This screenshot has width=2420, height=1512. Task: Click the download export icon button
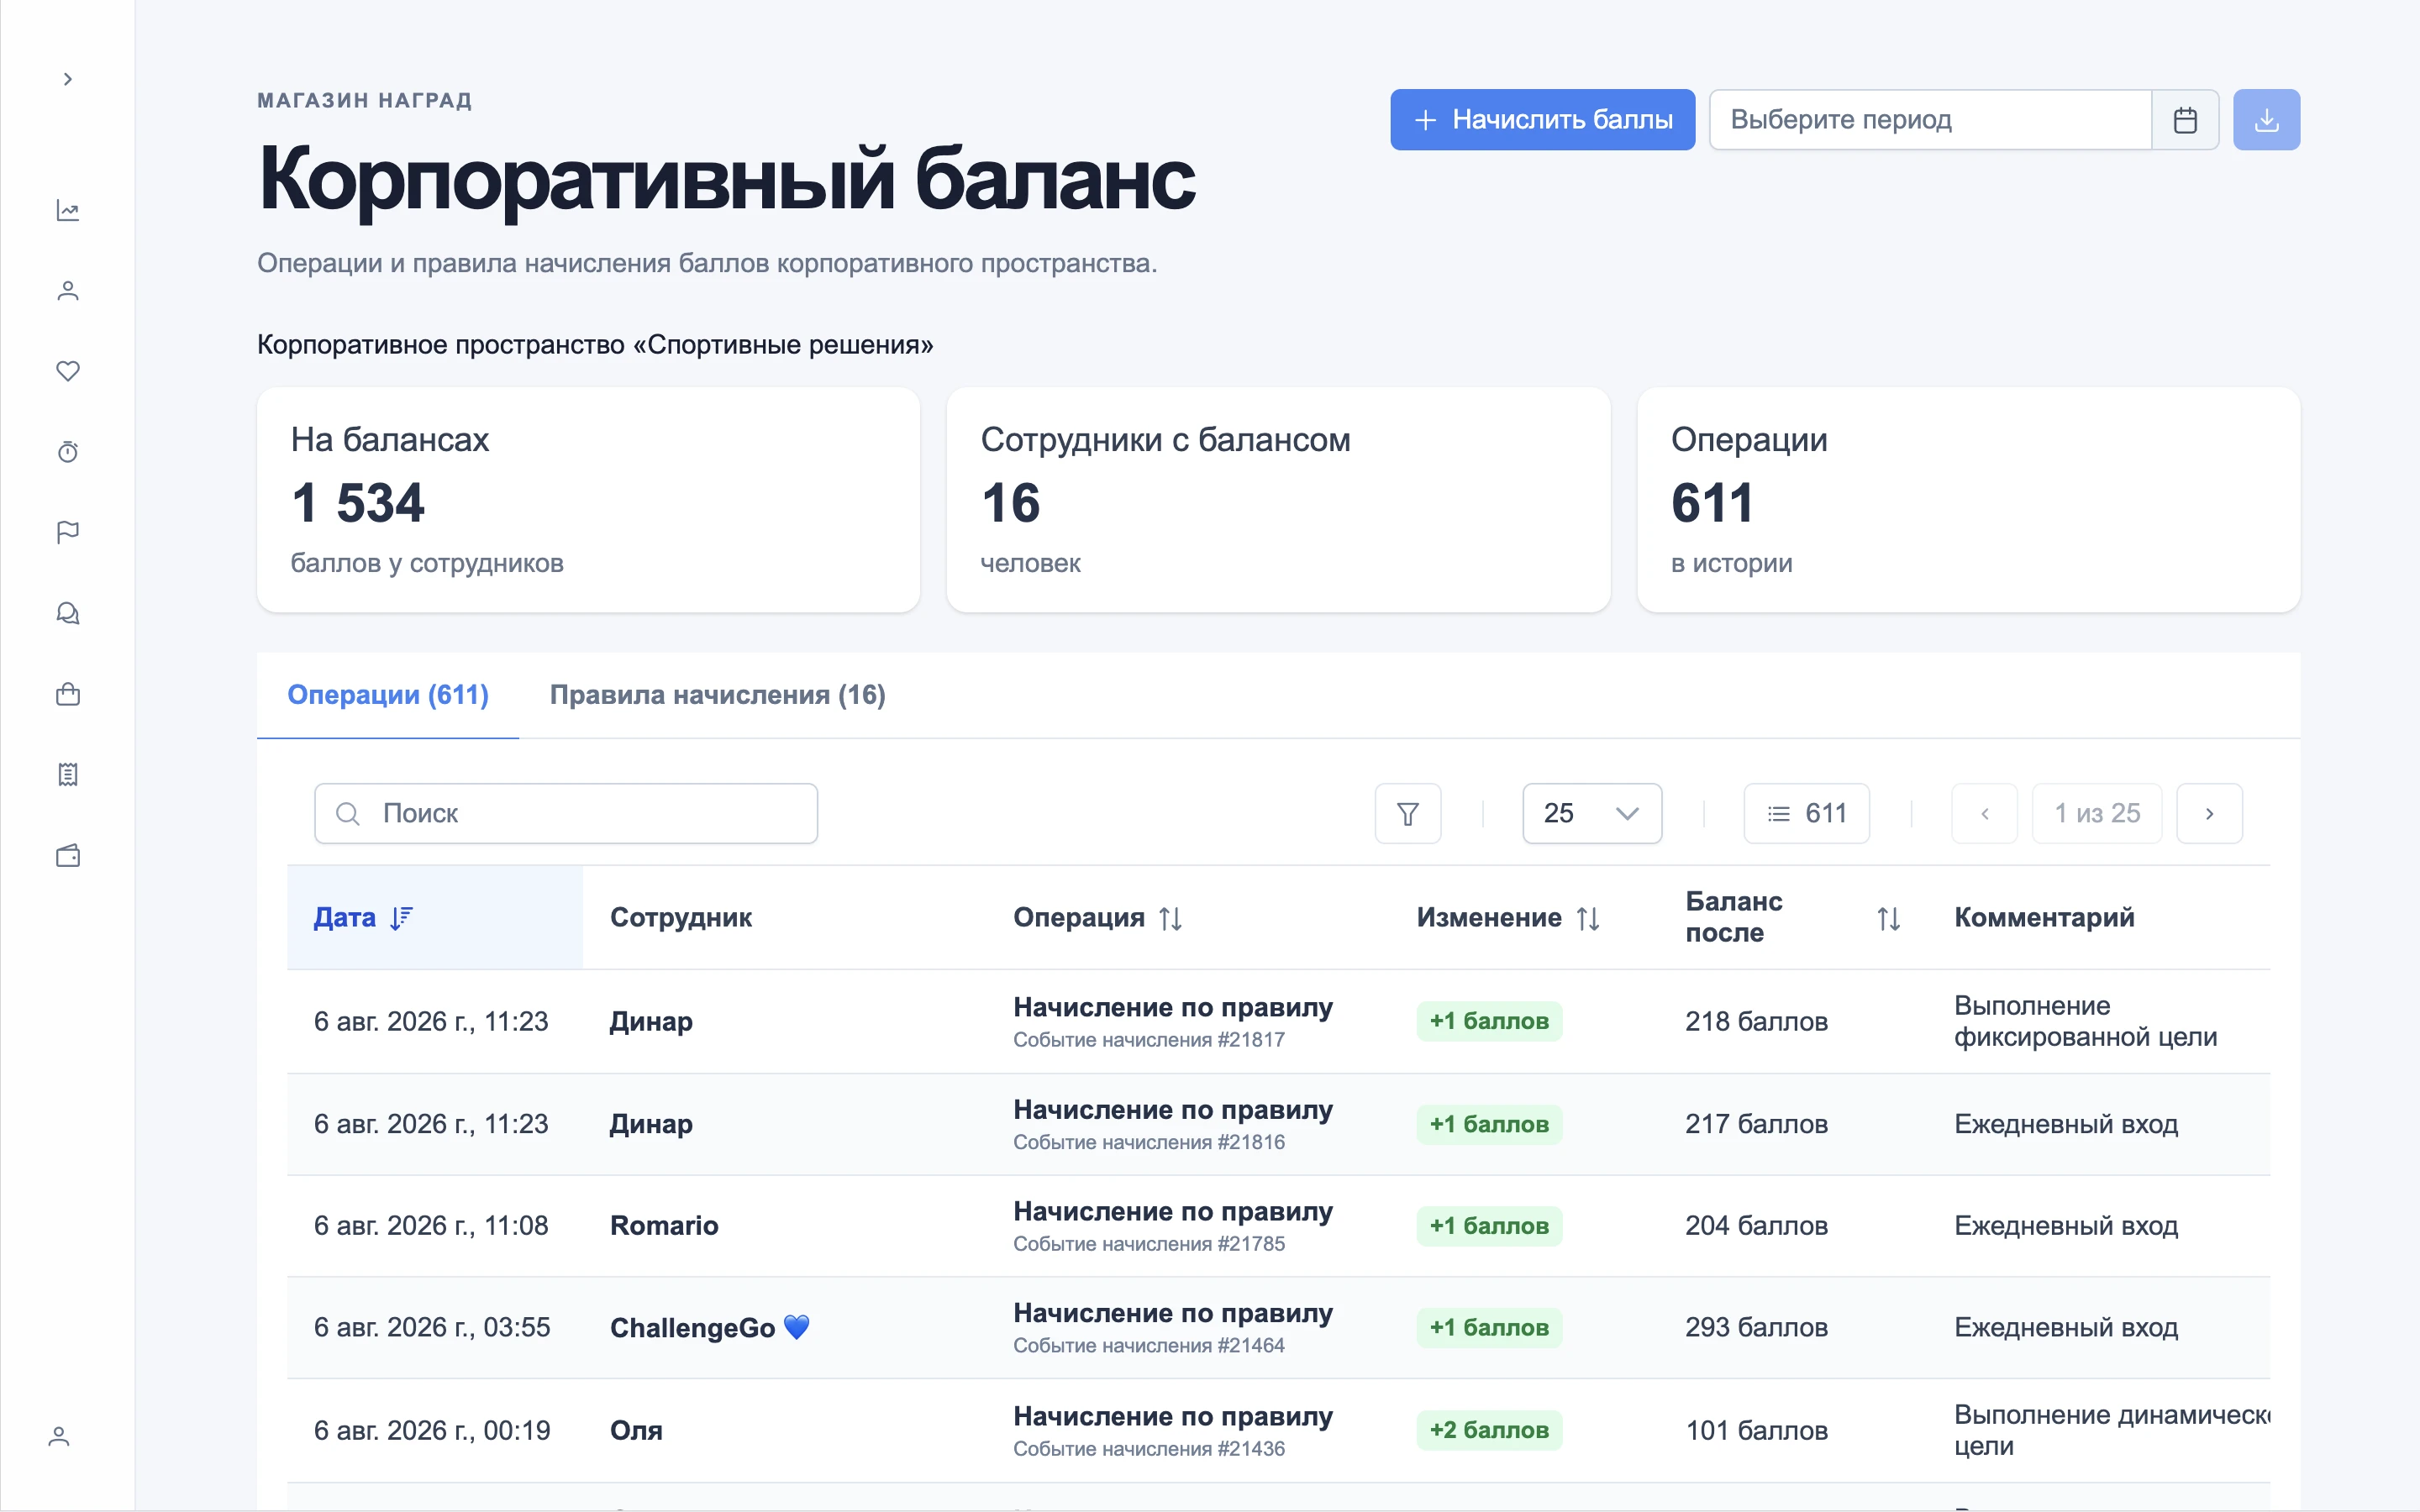tap(2266, 120)
